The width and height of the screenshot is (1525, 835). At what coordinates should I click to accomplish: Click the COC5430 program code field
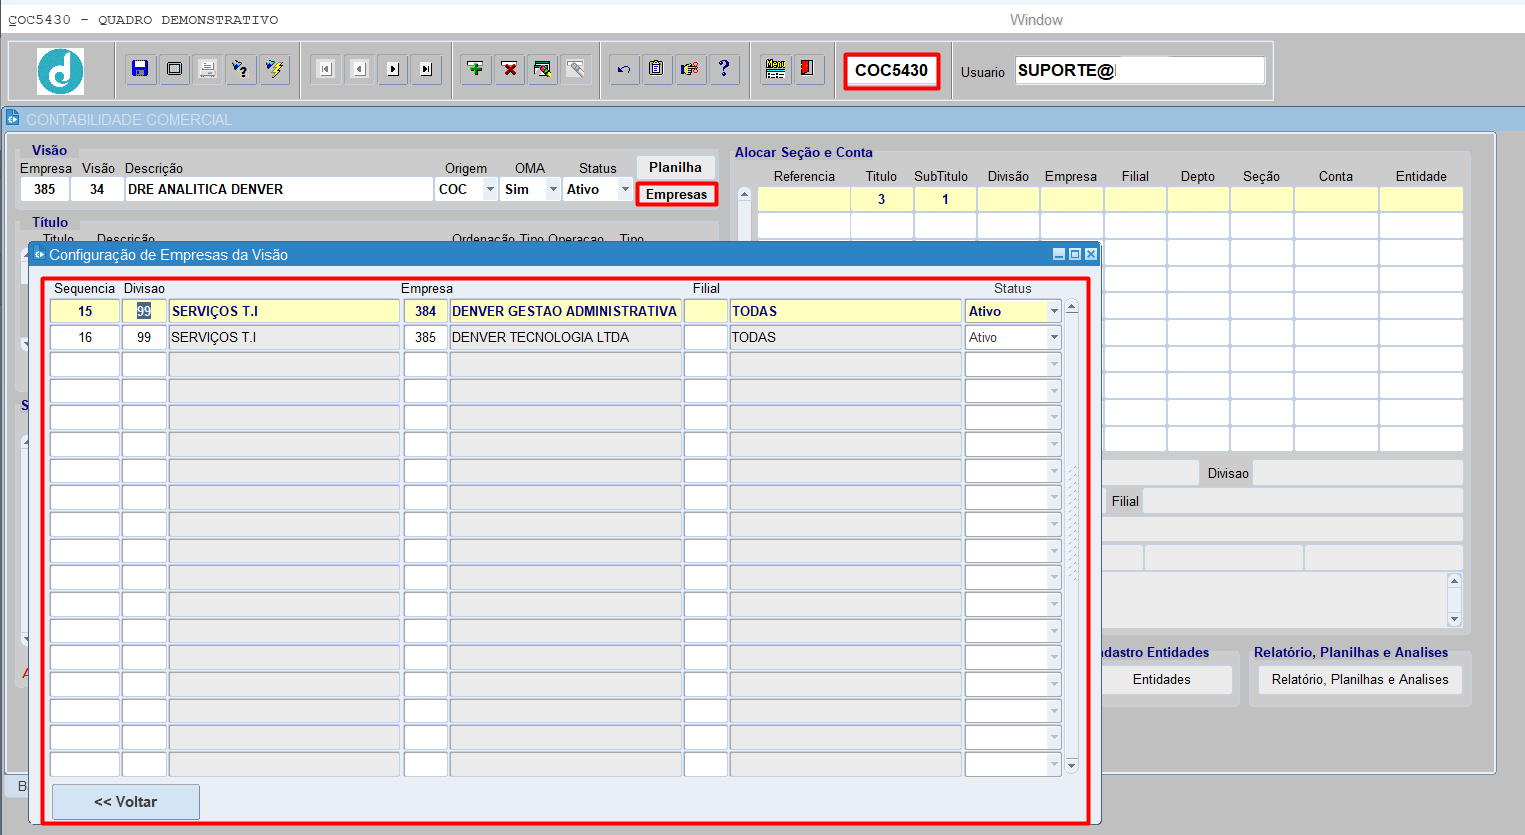click(x=891, y=70)
